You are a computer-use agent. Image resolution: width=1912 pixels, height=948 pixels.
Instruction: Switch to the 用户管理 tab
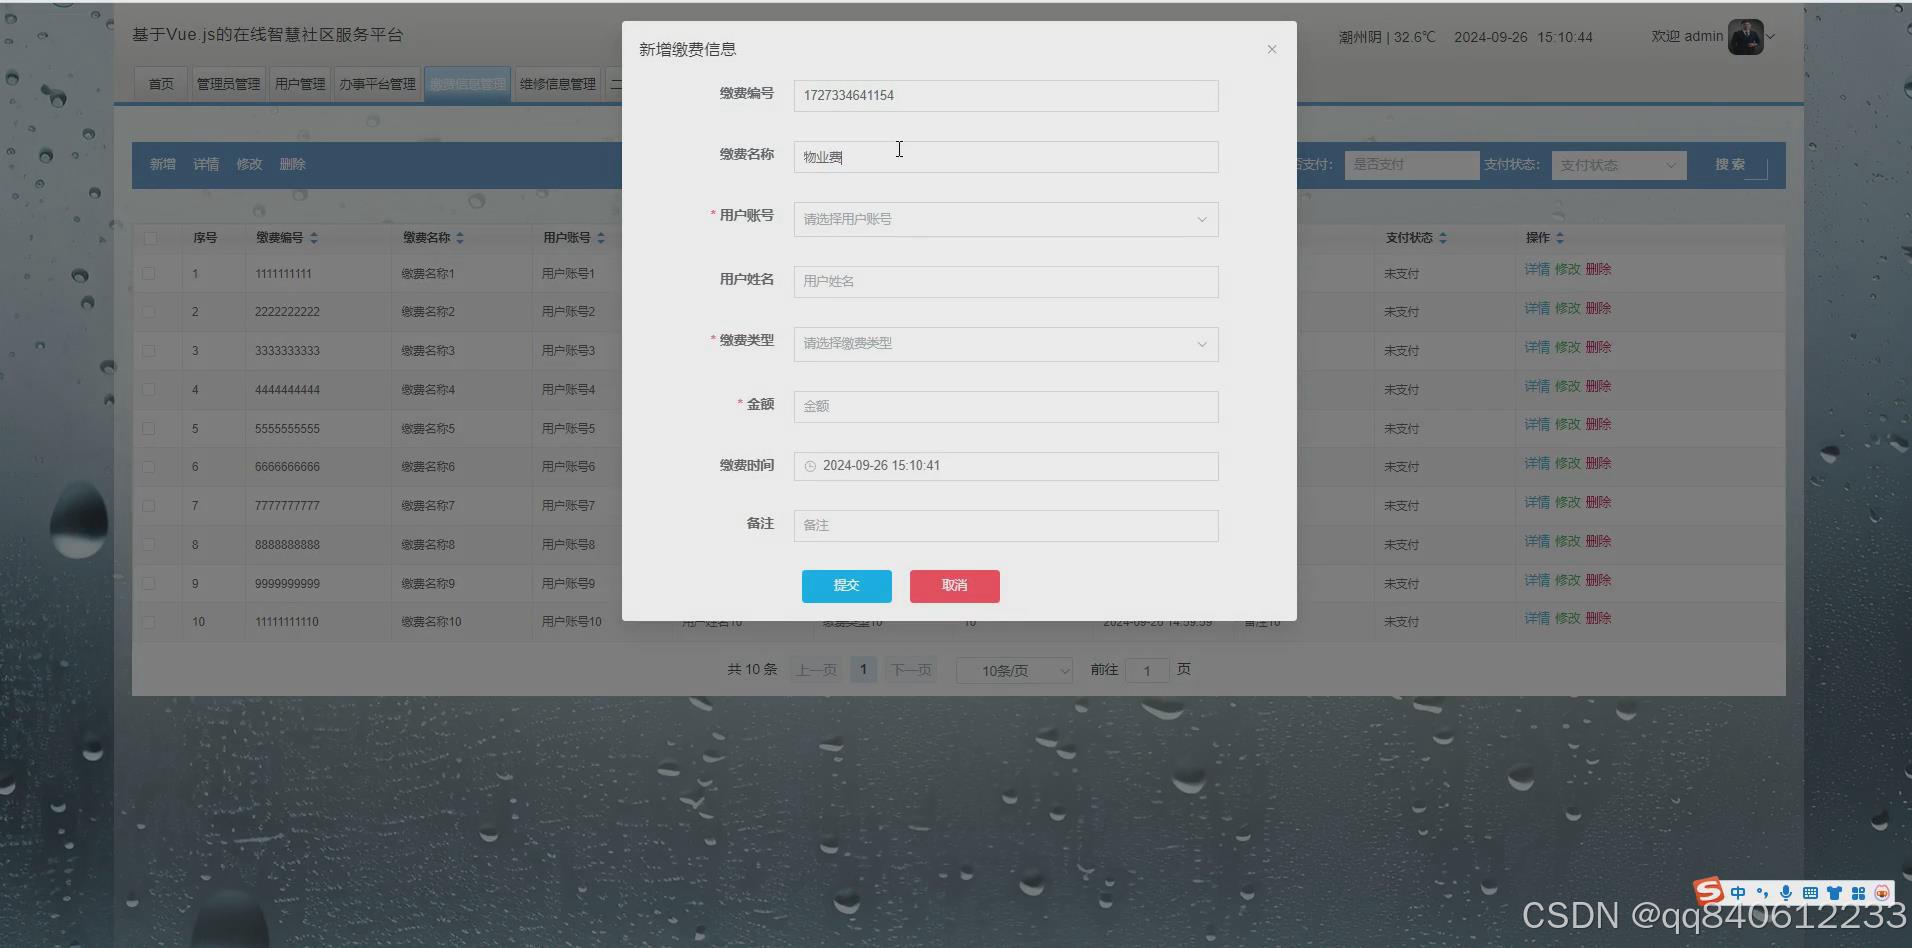pyautogui.click(x=300, y=84)
